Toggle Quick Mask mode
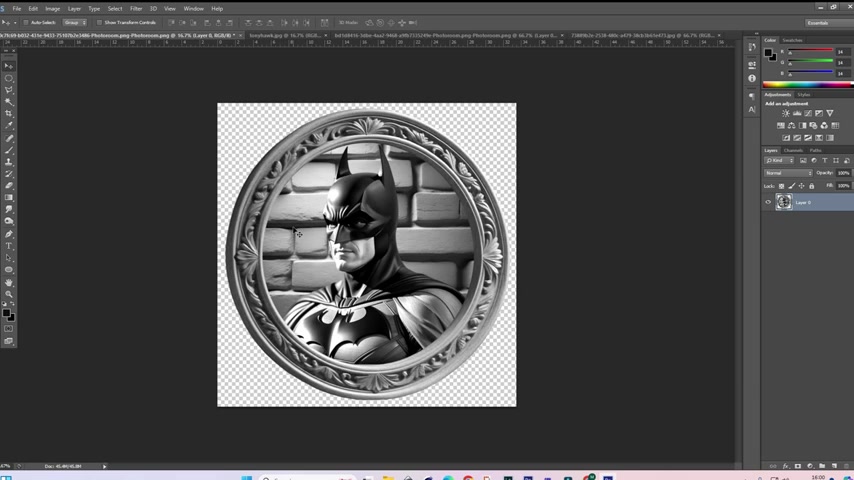Viewport: 854px width, 480px height. (x=9, y=329)
